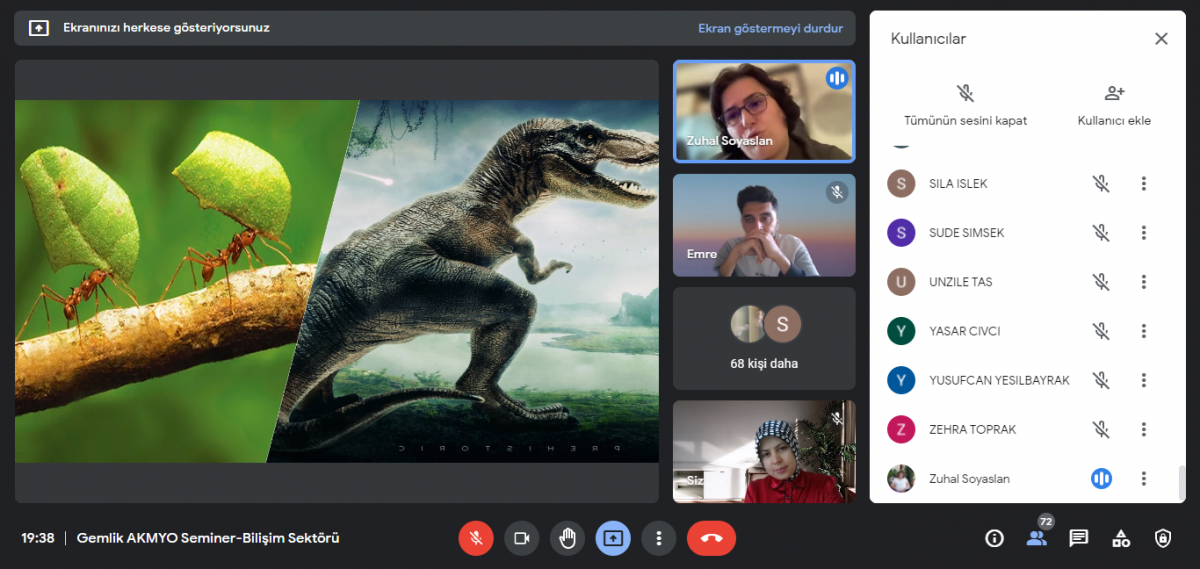Mute SILA ISLEK's microphone icon
1200x569 pixels.
click(x=1101, y=184)
